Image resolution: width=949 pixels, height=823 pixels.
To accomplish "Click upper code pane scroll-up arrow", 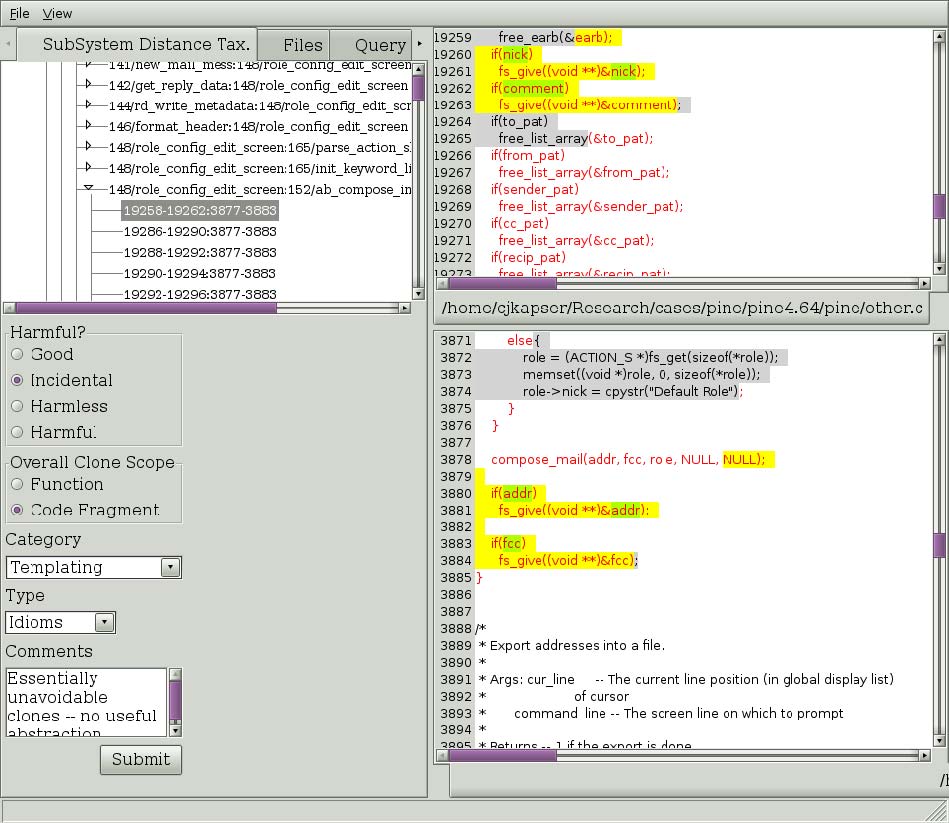I will click(x=939, y=36).
